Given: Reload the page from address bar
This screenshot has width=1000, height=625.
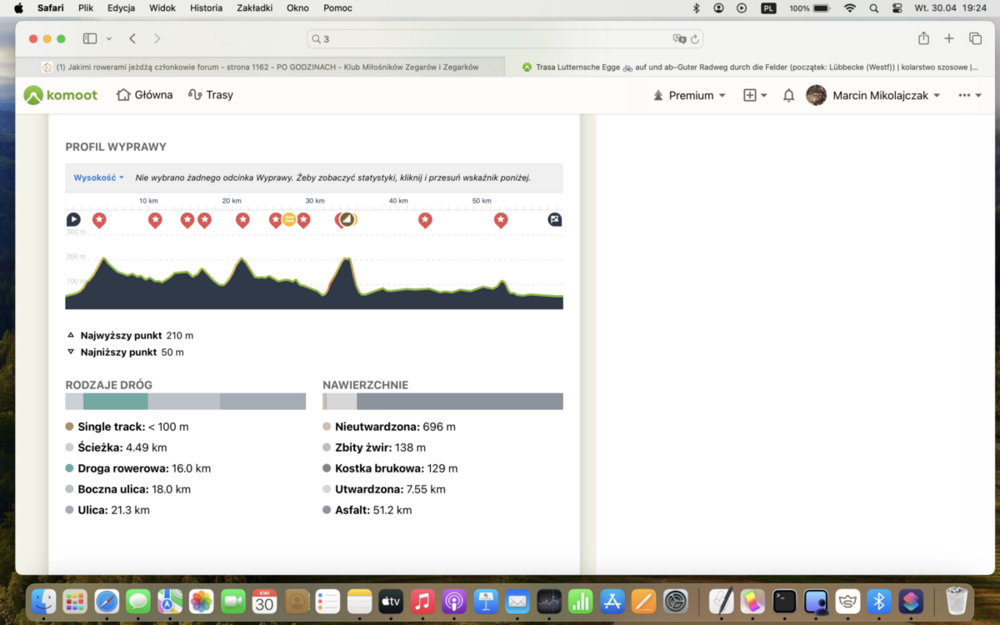Looking at the screenshot, I should [x=694, y=39].
